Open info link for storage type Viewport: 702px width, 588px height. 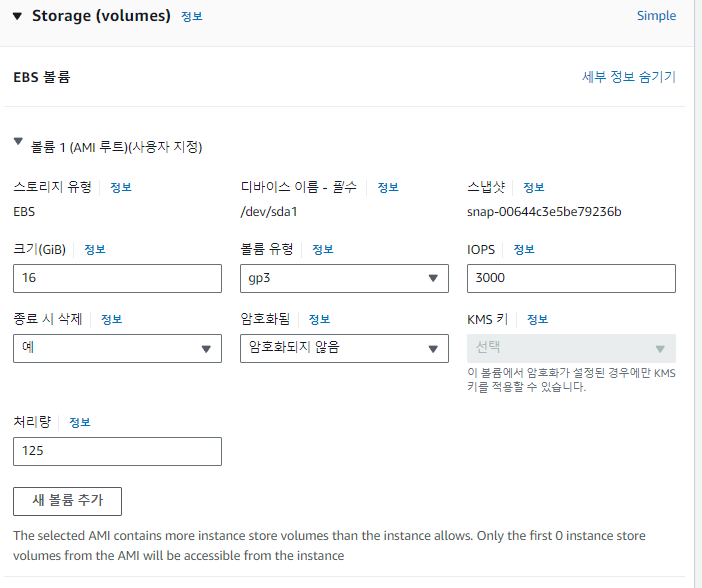point(120,187)
